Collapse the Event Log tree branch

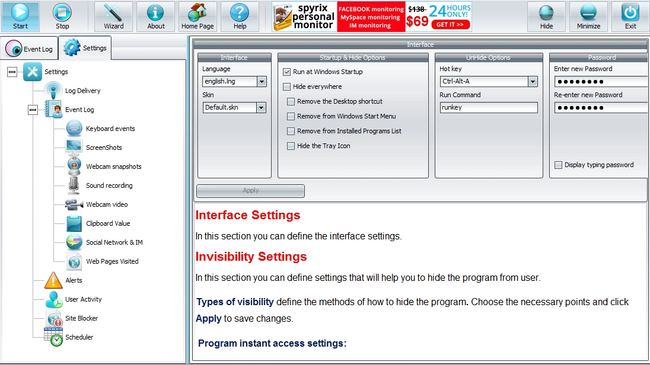(33, 110)
